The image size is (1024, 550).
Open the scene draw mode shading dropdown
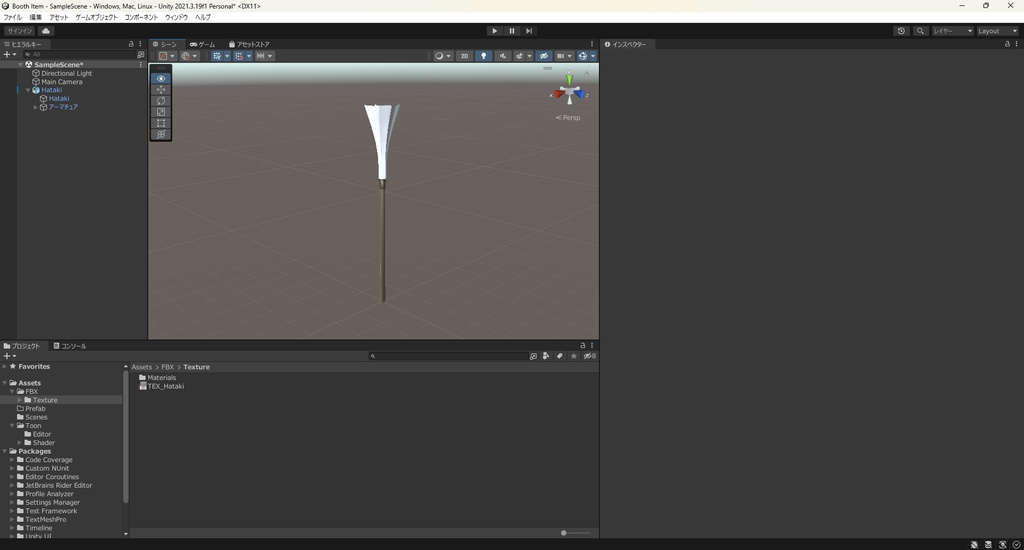442,56
